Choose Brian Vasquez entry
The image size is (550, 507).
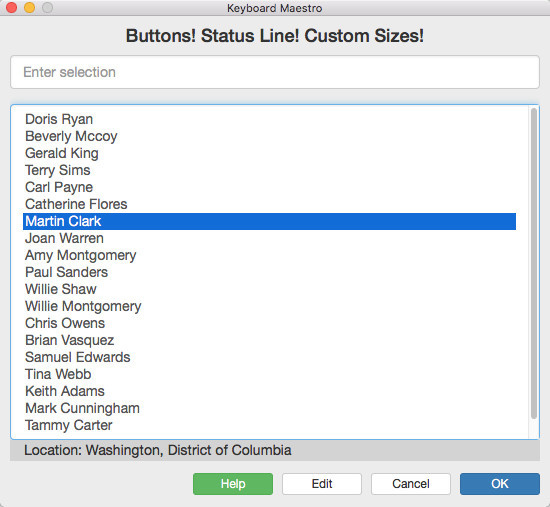coord(269,340)
